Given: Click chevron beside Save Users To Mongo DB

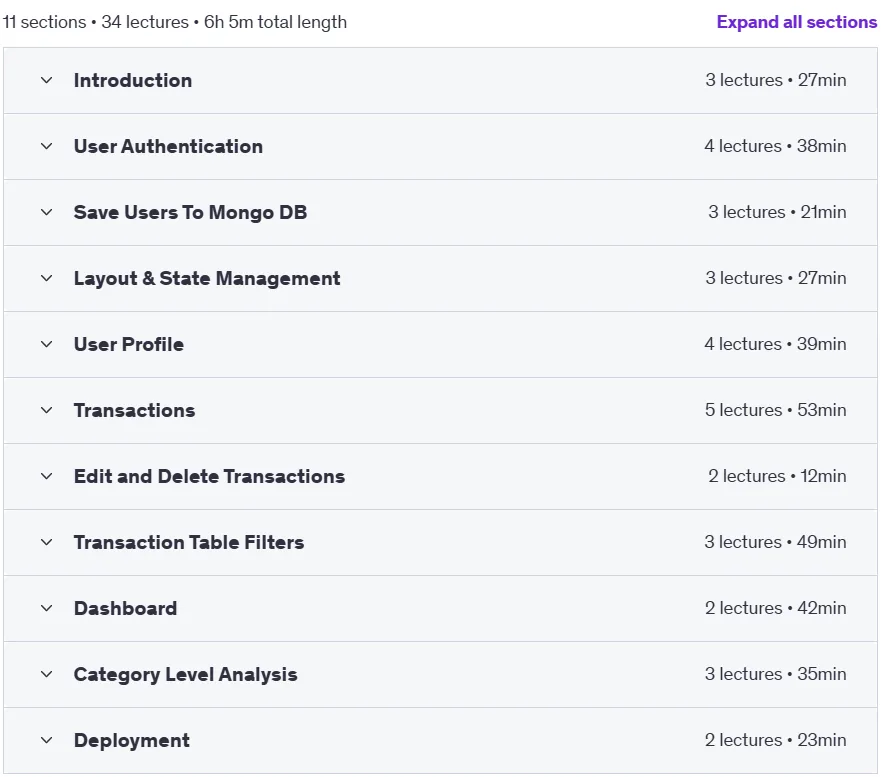Looking at the screenshot, I should pos(47,212).
